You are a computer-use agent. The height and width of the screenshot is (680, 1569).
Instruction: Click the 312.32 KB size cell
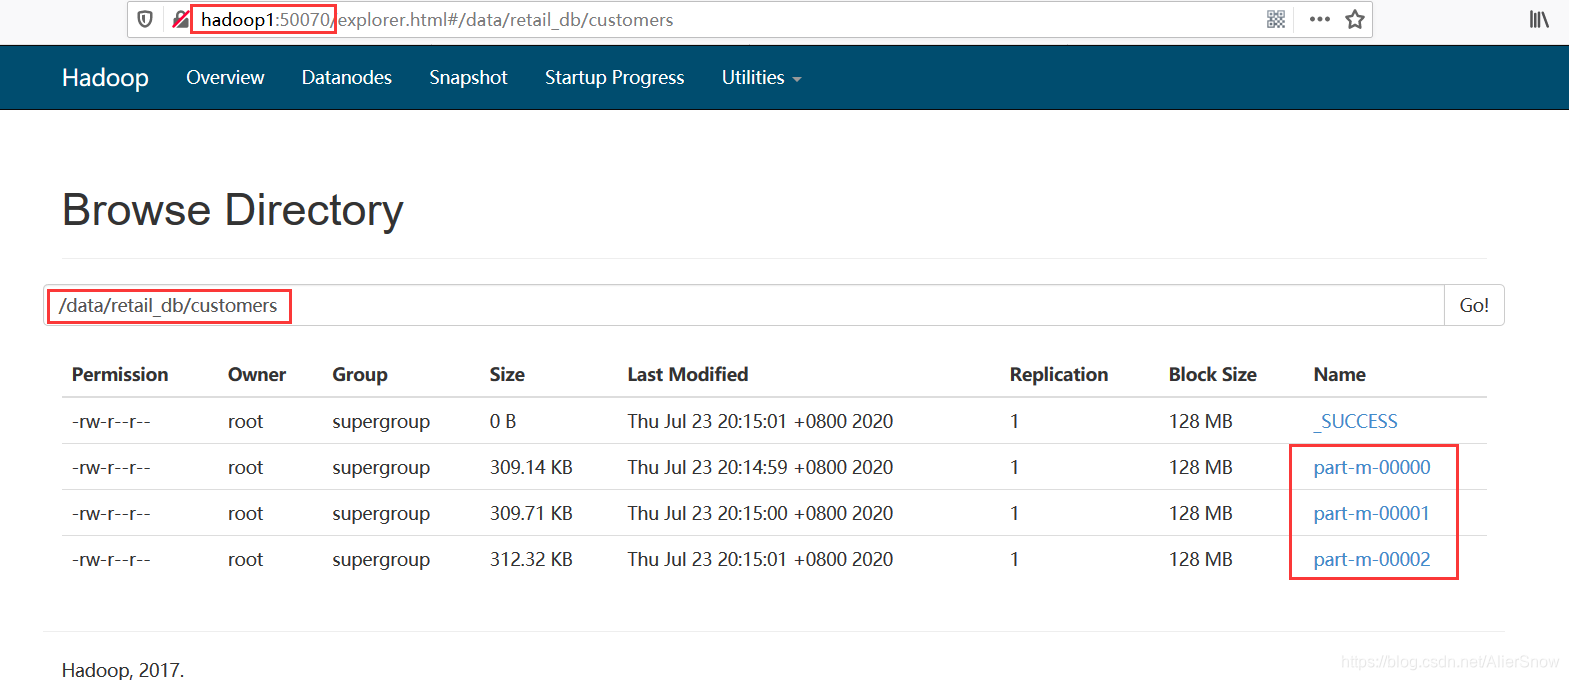pos(531,559)
